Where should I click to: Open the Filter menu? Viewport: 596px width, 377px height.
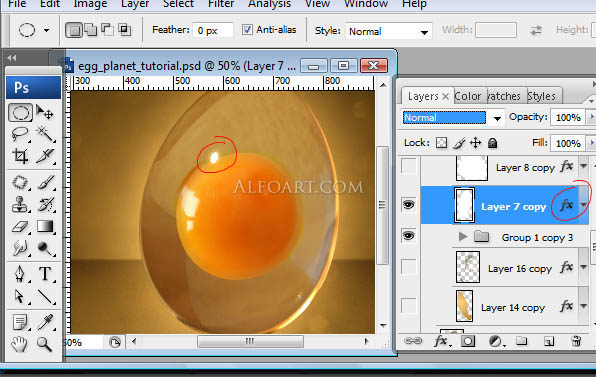[x=221, y=4]
